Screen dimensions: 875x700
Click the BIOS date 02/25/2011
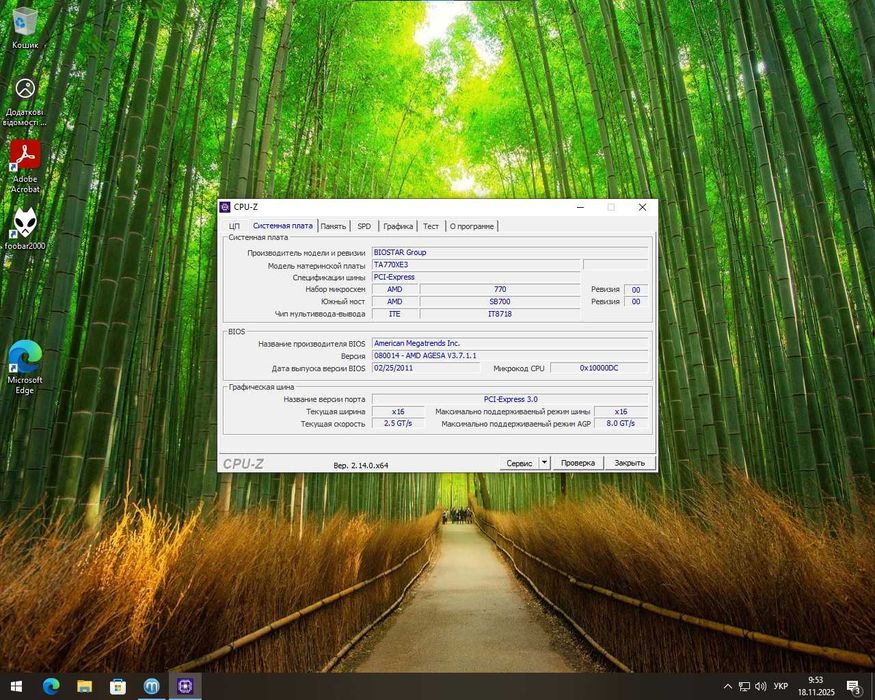click(426, 368)
